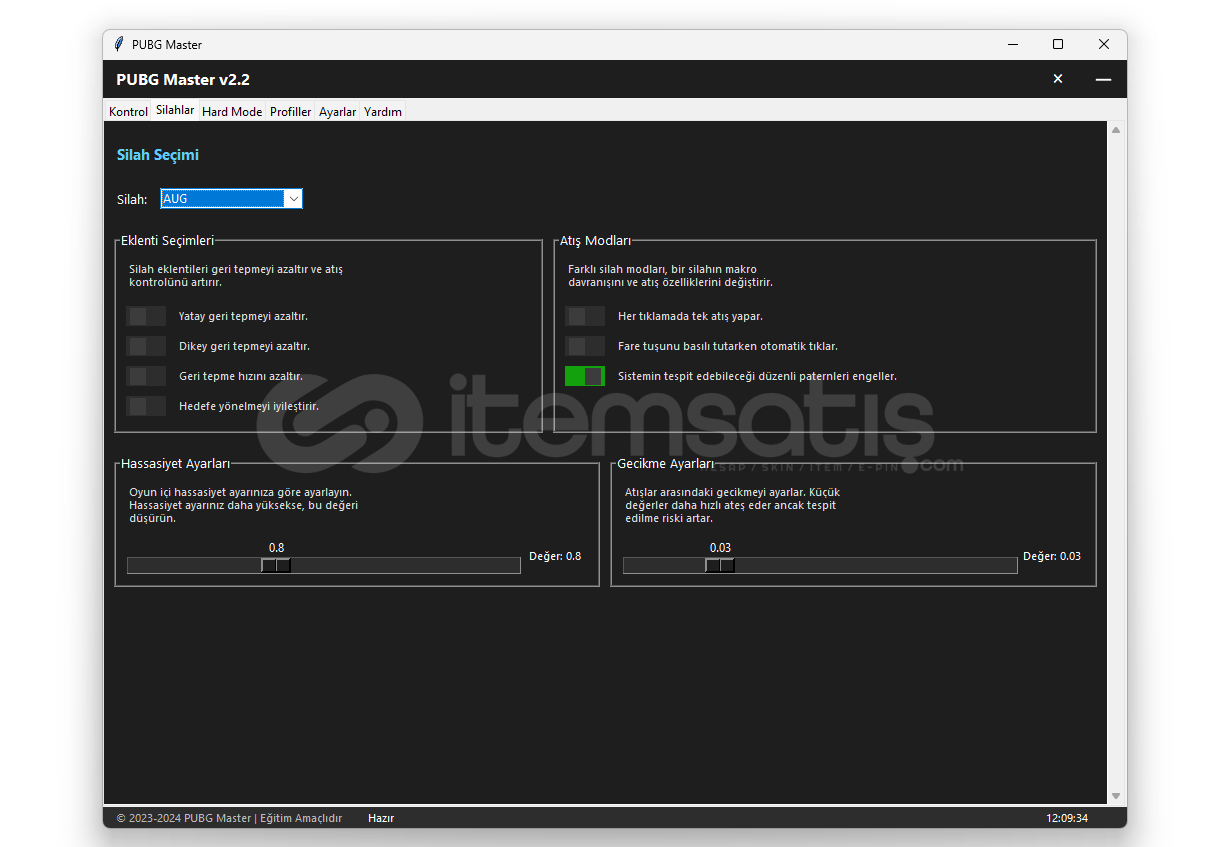This screenshot has height=847, width=1219.
Task: Switch to the Silahlar tab
Action: [175, 111]
